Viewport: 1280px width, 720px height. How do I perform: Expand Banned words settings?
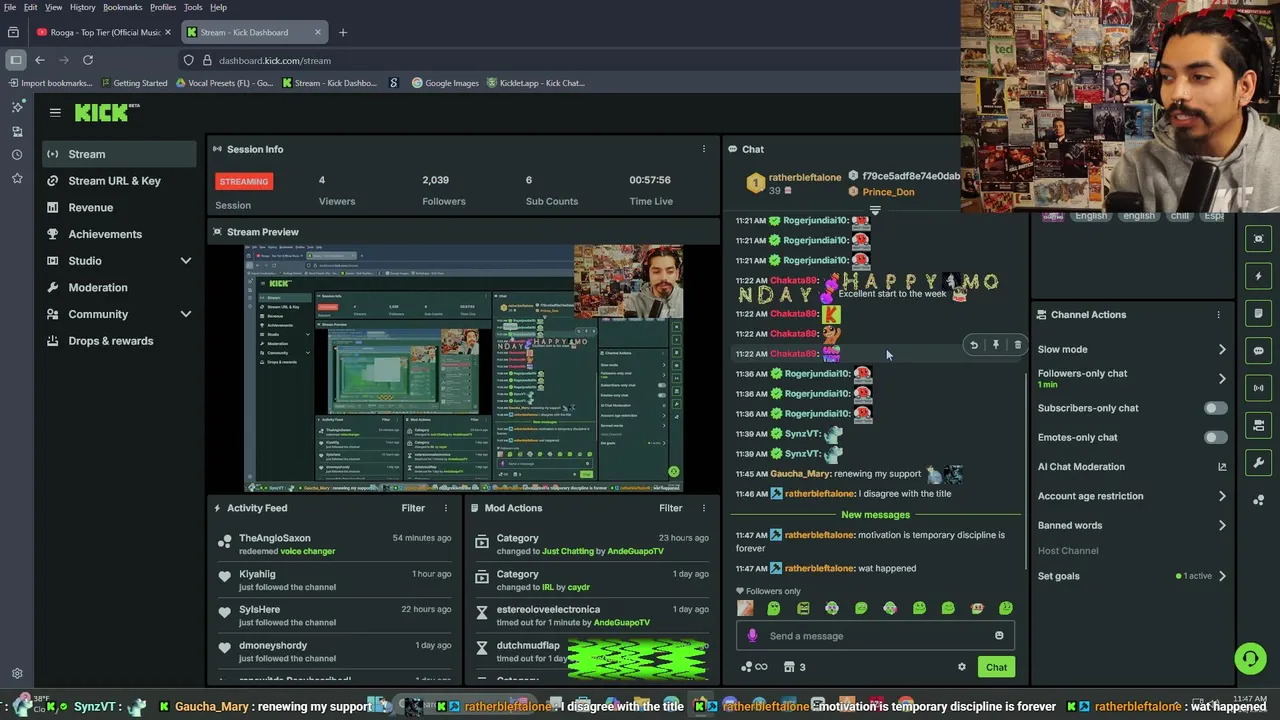coord(1222,525)
